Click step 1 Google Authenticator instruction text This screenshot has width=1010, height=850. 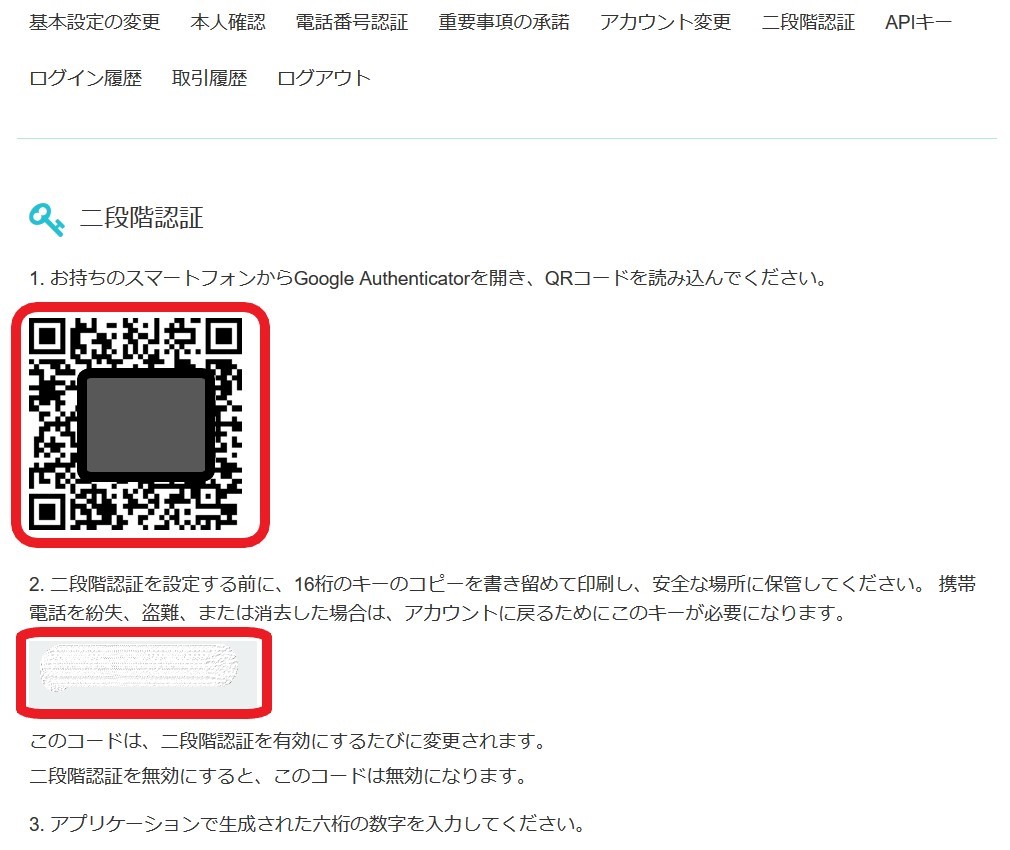[428, 278]
